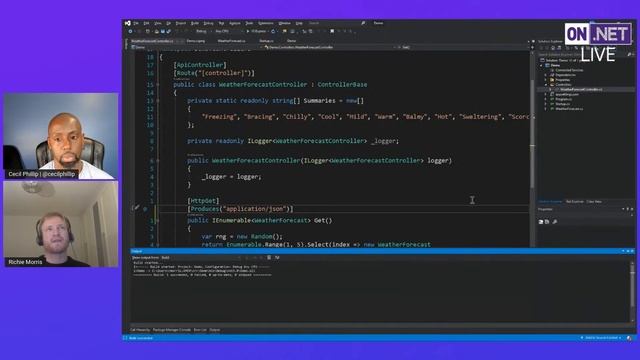Click the Visual Studio search box

point(337,23)
